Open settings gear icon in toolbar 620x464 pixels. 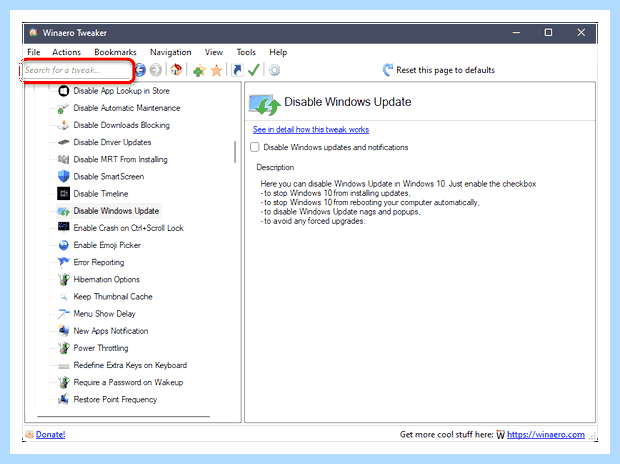[274, 70]
